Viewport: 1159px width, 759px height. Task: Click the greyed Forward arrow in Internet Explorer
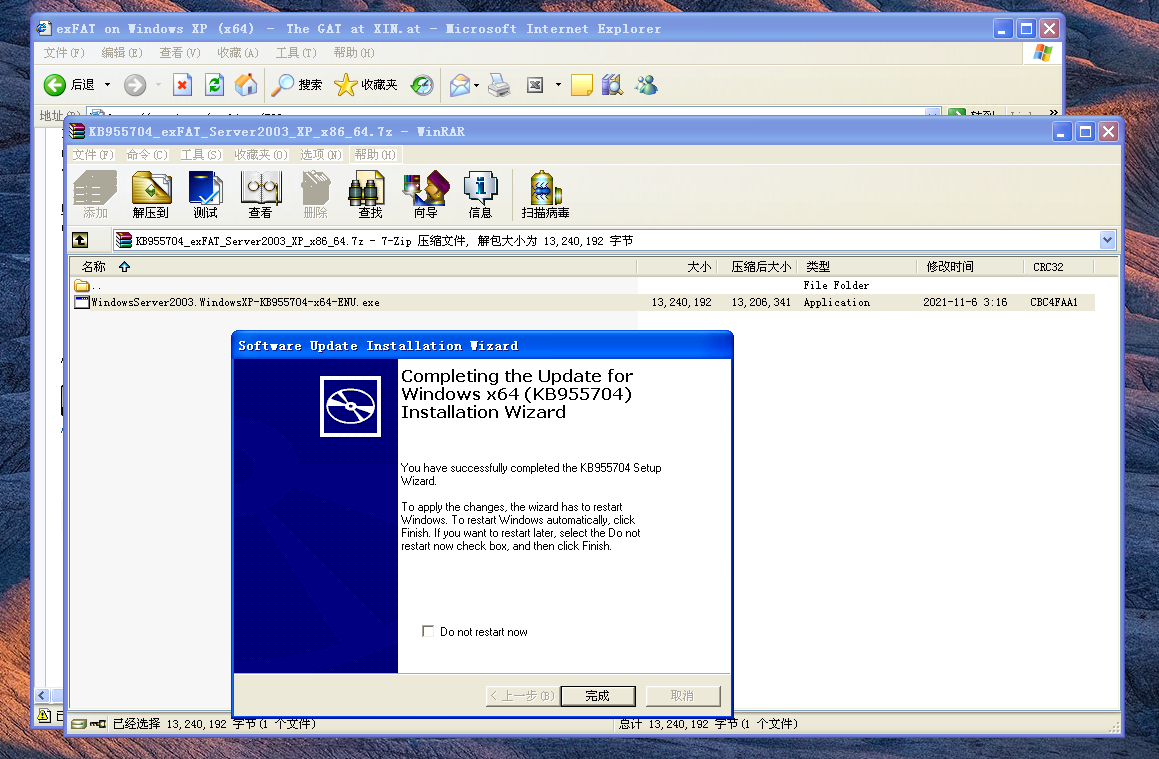pyautogui.click(x=135, y=85)
